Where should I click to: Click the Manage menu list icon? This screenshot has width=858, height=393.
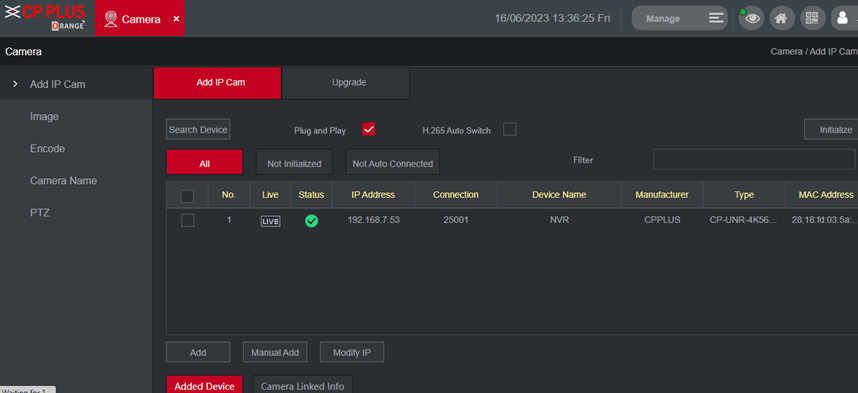click(716, 18)
